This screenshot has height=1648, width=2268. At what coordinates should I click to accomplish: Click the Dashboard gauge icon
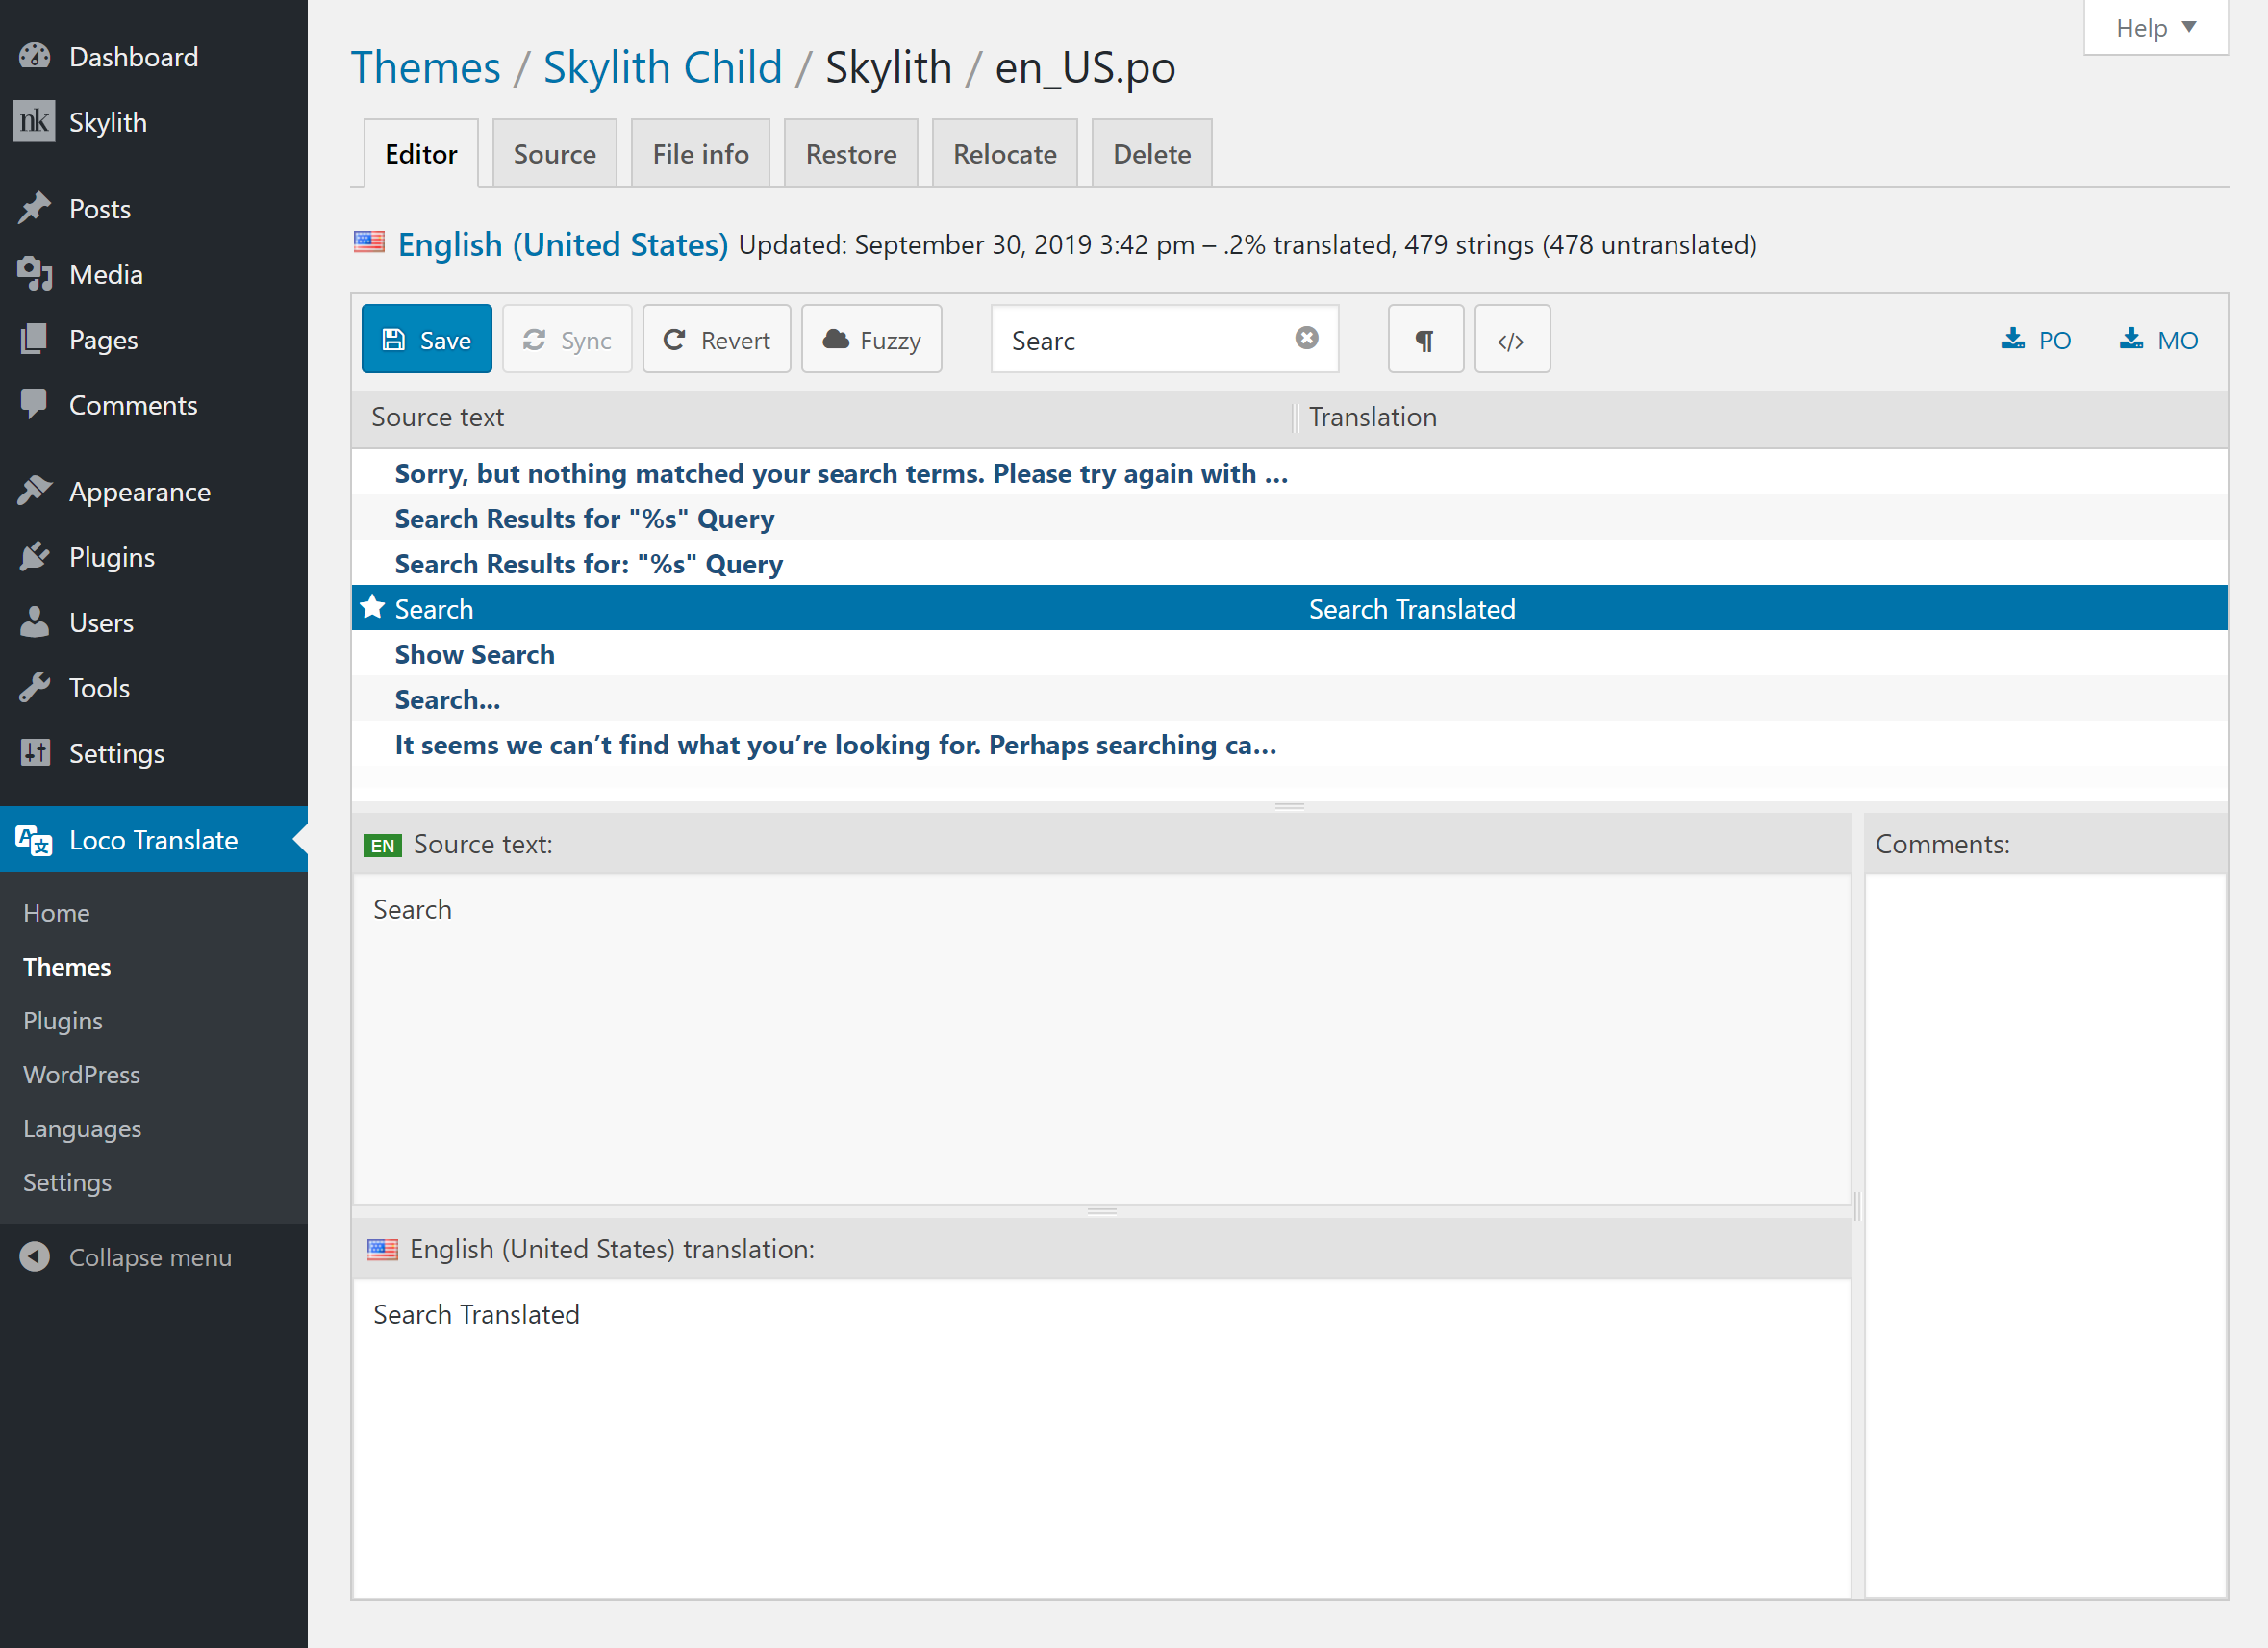click(35, 56)
